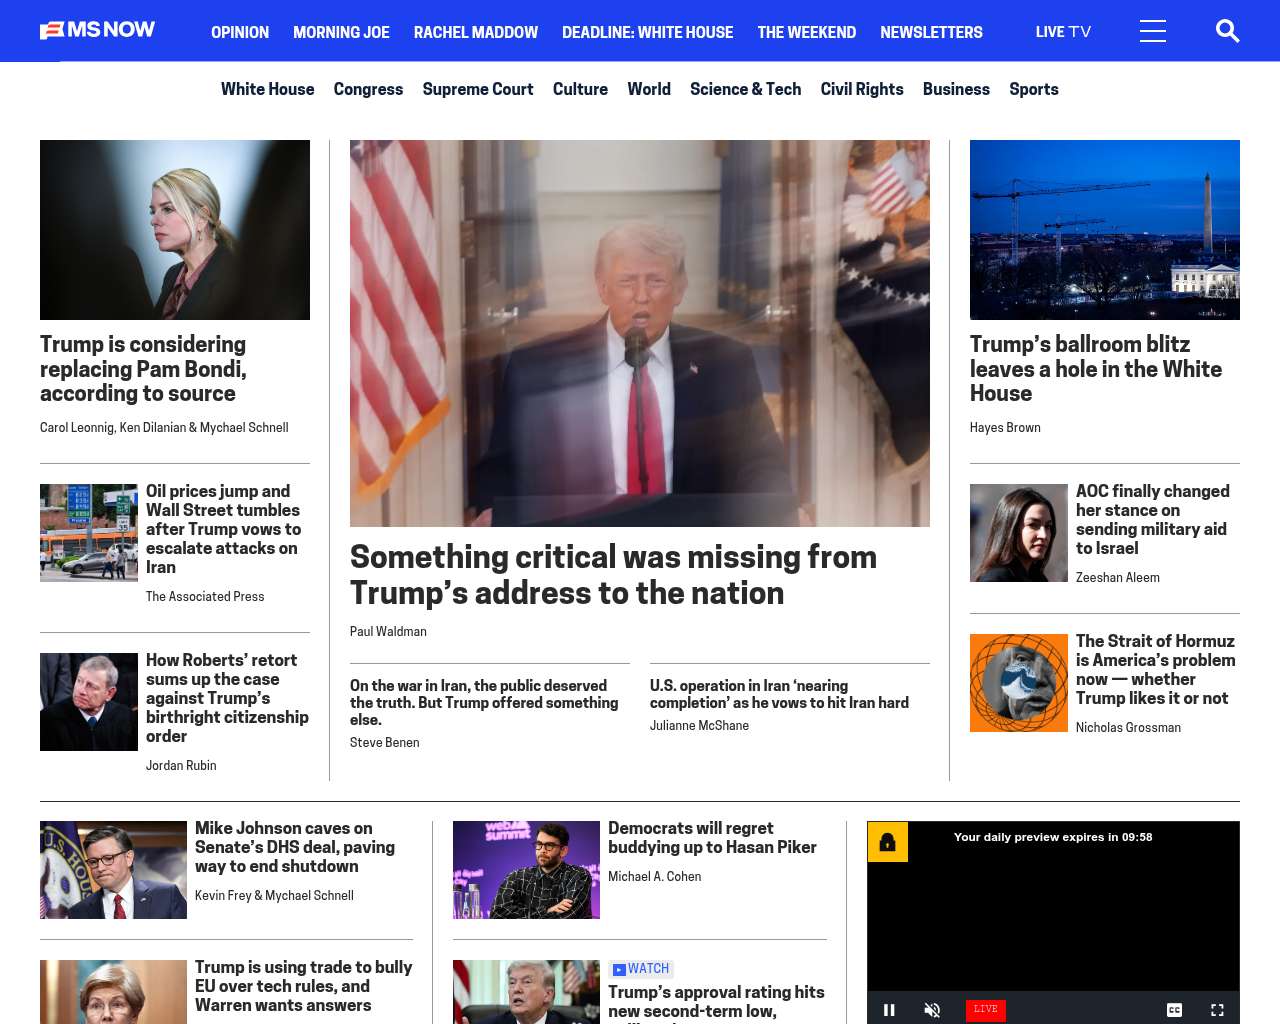The image size is (1280, 1024).
Task: Open the Pam Bondi photo thumbnail
Action: tap(175, 230)
